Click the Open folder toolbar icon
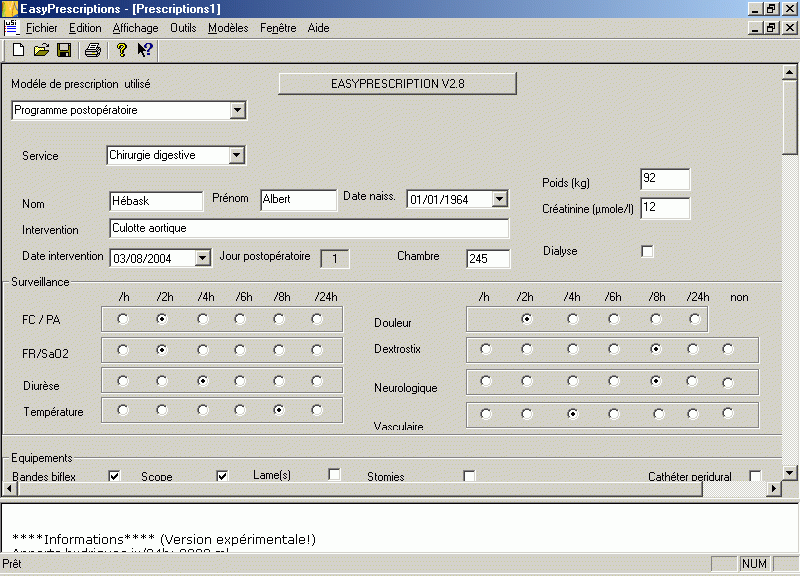This screenshot has height=576, width=800. [x=41, y=49]
